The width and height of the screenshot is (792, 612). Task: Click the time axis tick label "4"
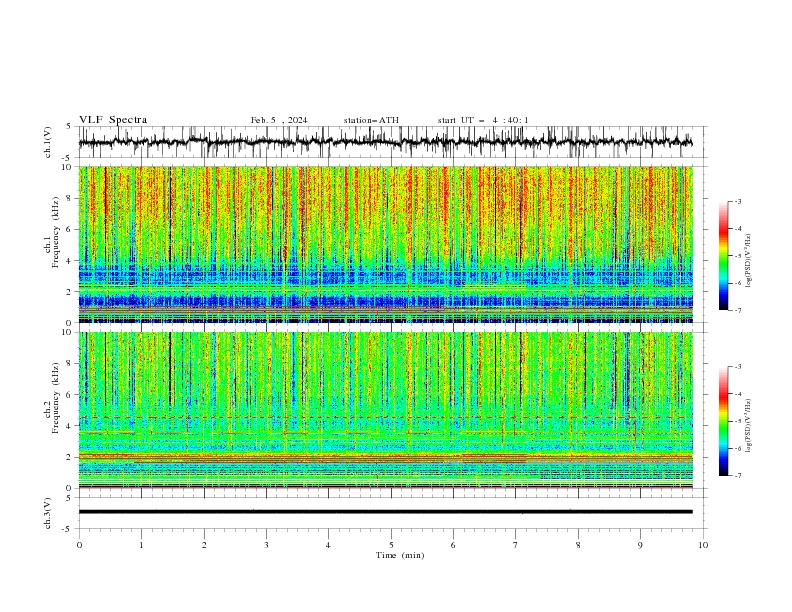[x=328, y=545]
